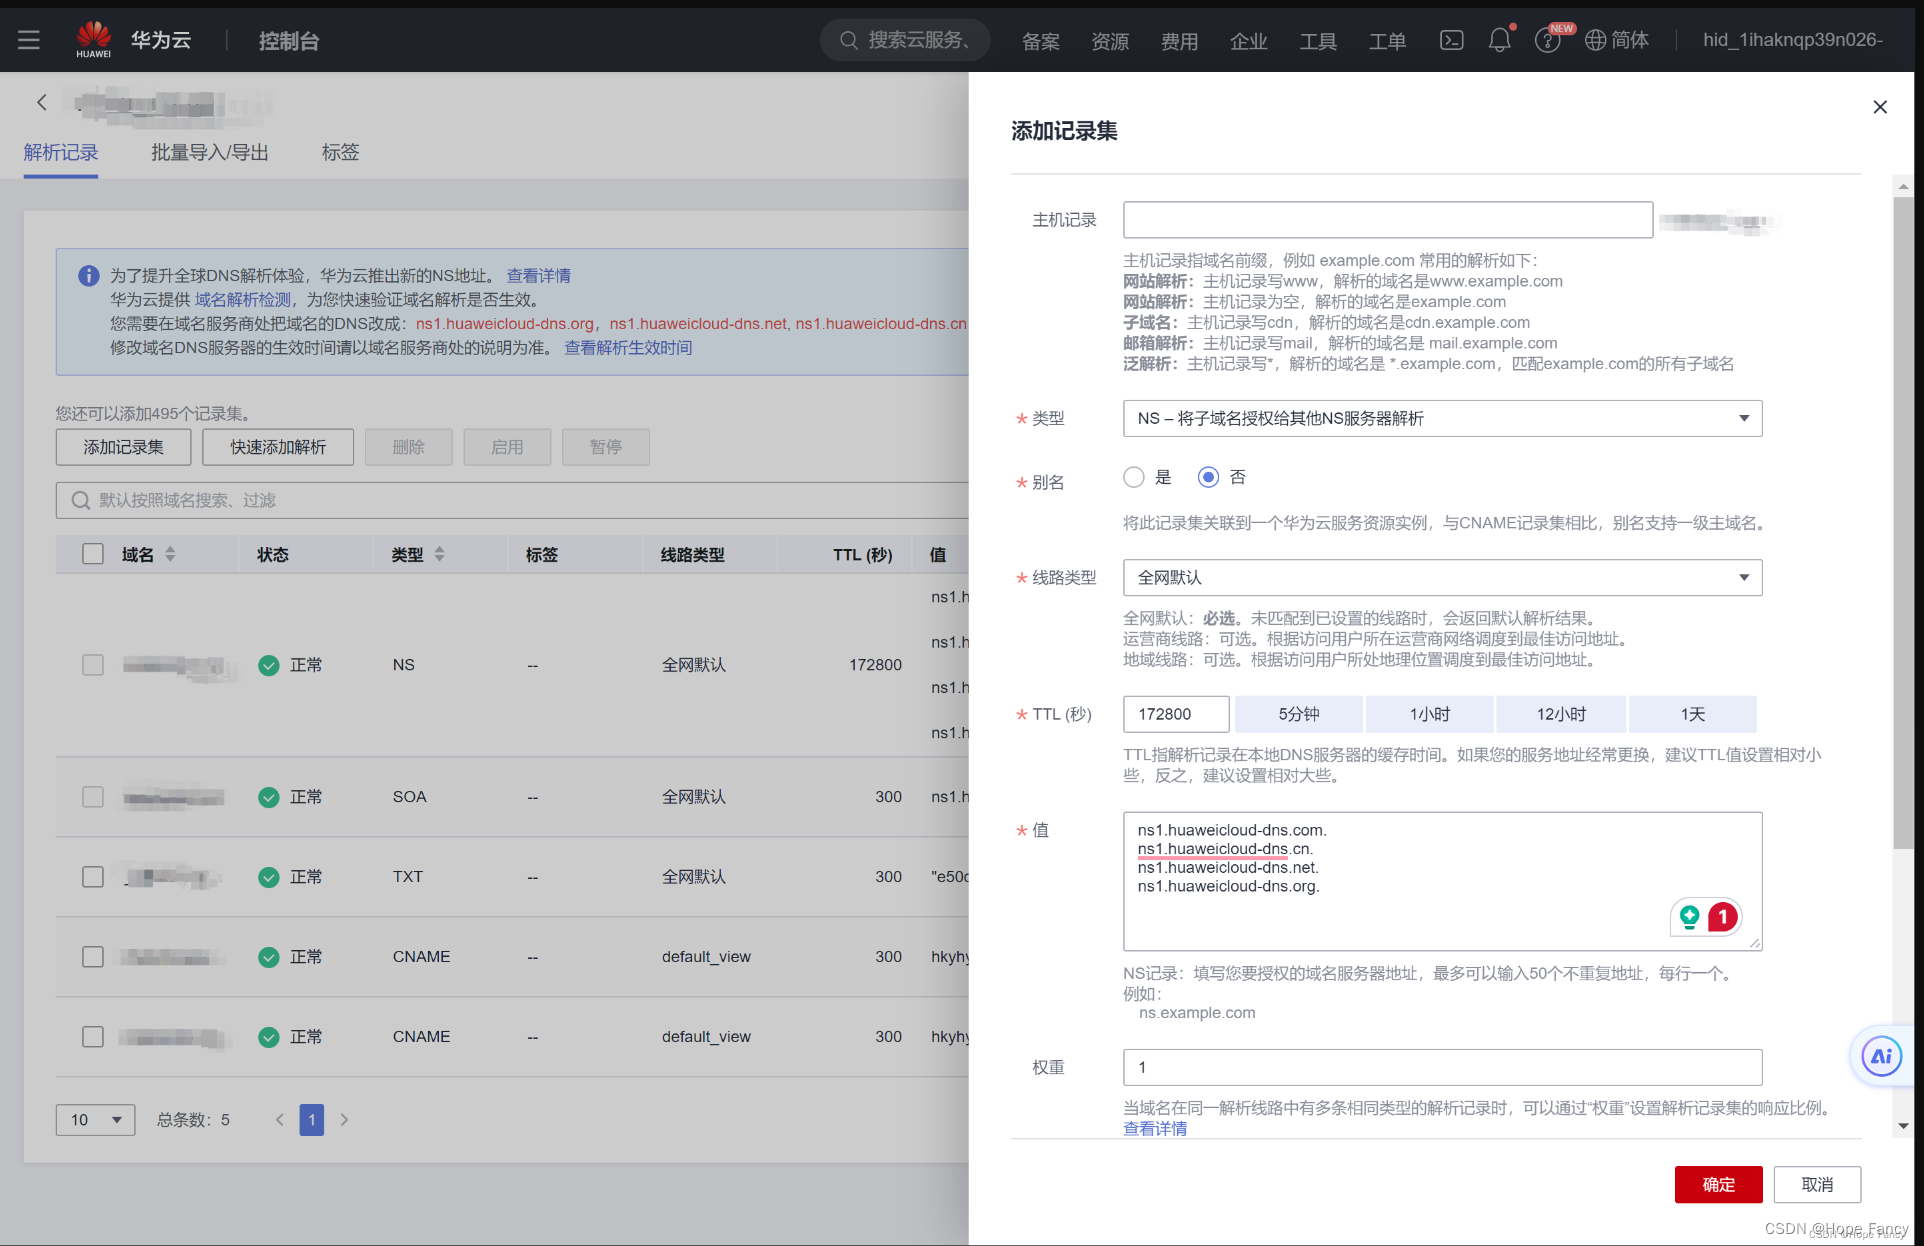Click the 快速添加解析 button
This screenshot has height=1246, width=1924.
278,447
